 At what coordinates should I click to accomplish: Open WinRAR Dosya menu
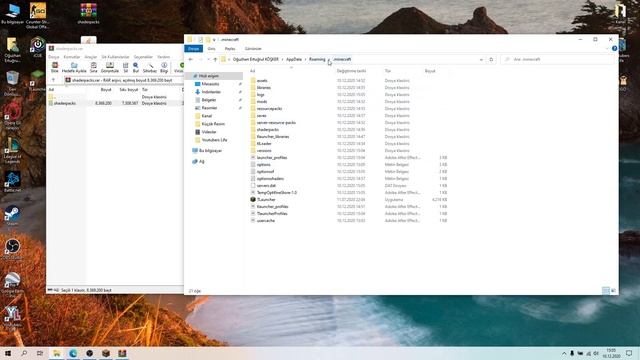tap(54, 57)
